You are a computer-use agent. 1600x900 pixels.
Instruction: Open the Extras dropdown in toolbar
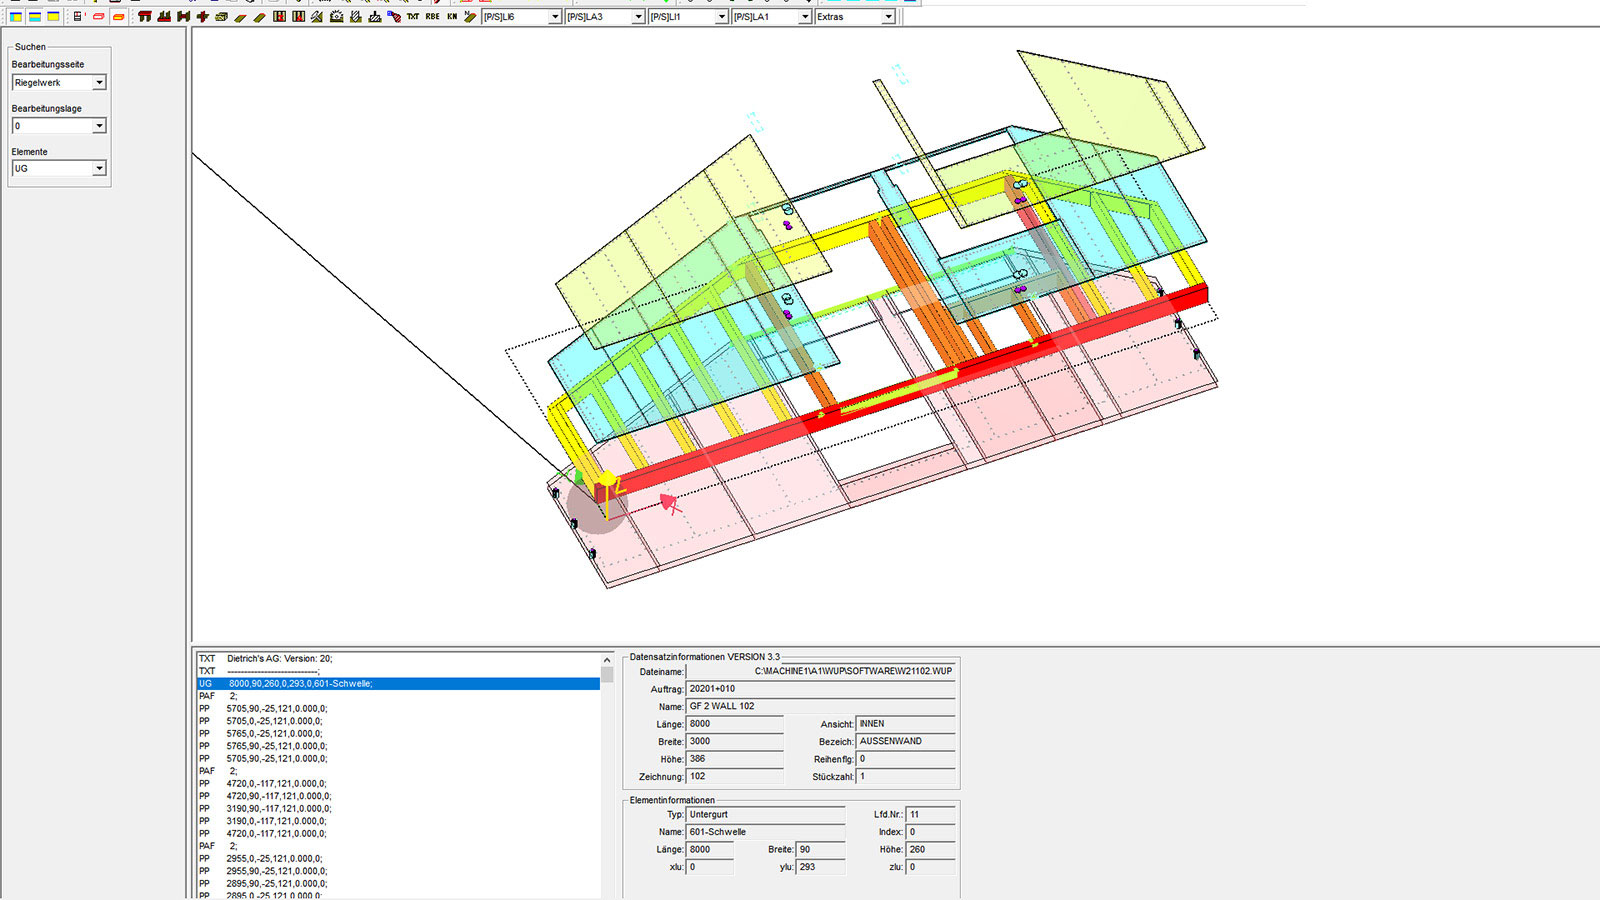click(x=888, y=17)
